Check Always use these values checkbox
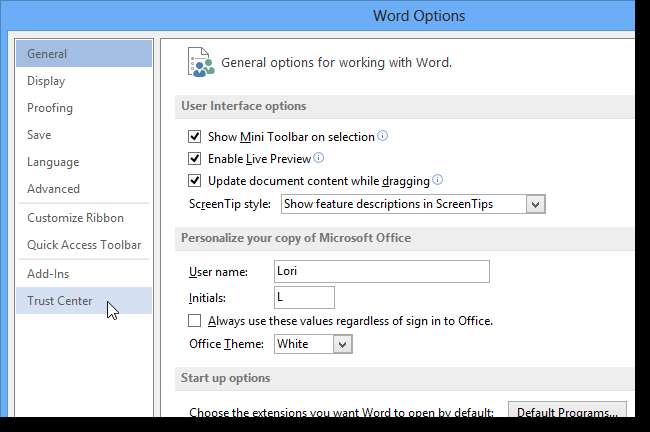This screenshot has width=650, height=432. click(x=195, y=321)
